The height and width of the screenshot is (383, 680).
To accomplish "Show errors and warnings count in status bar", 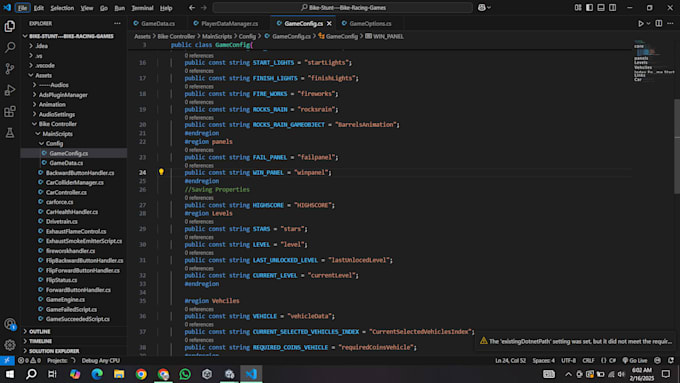I will click(x=29, y=360).
